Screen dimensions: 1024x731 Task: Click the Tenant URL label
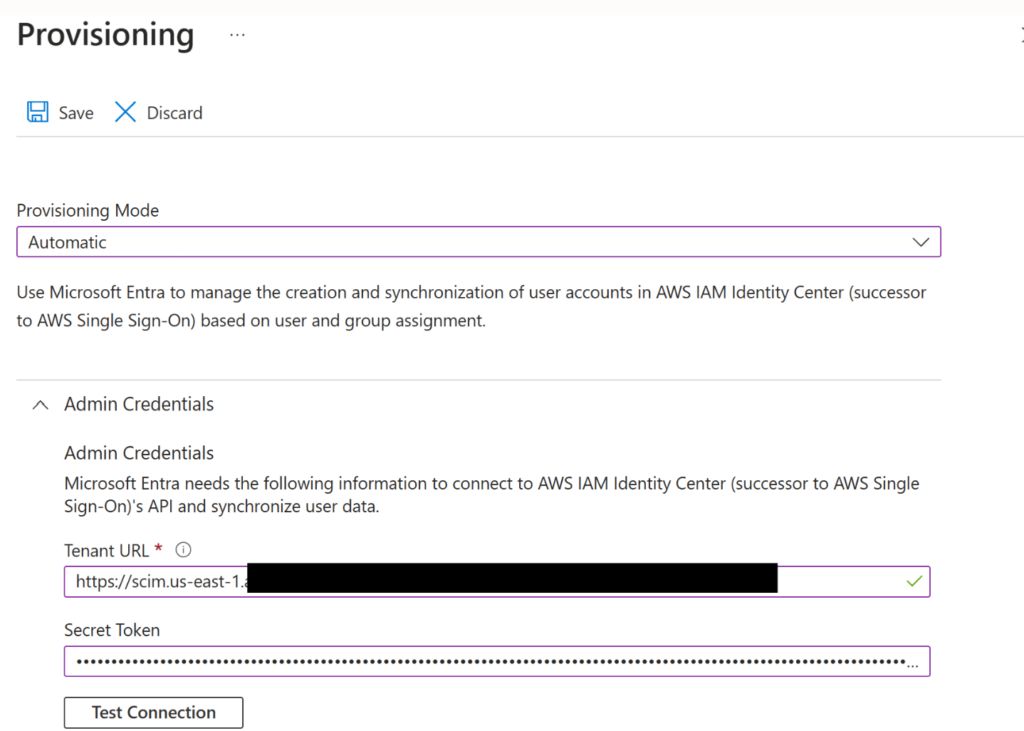coord(106,551)
